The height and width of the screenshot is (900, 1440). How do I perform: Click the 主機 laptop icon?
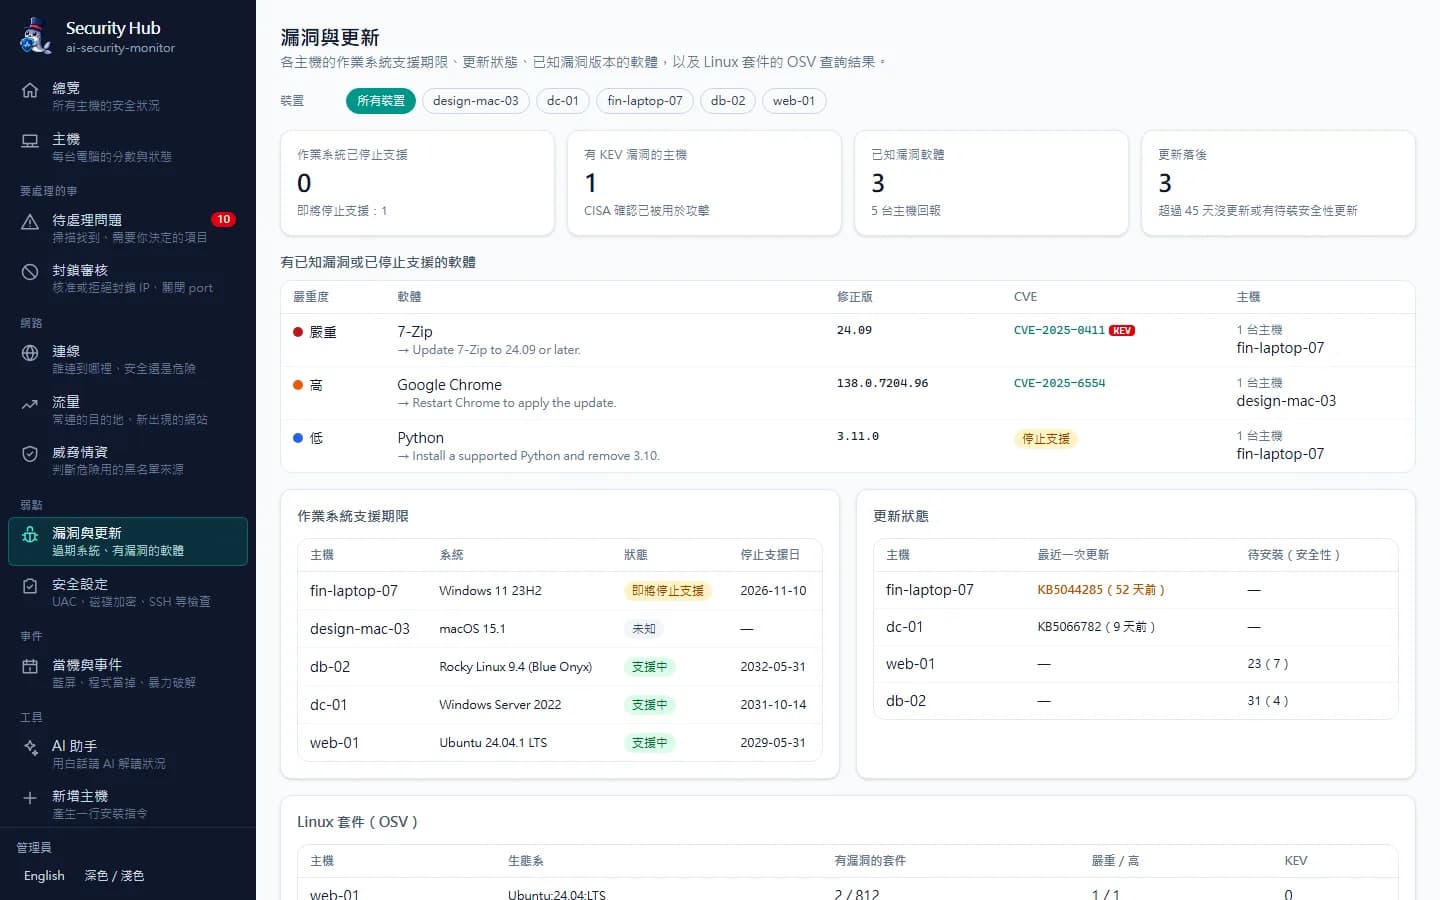30,141
